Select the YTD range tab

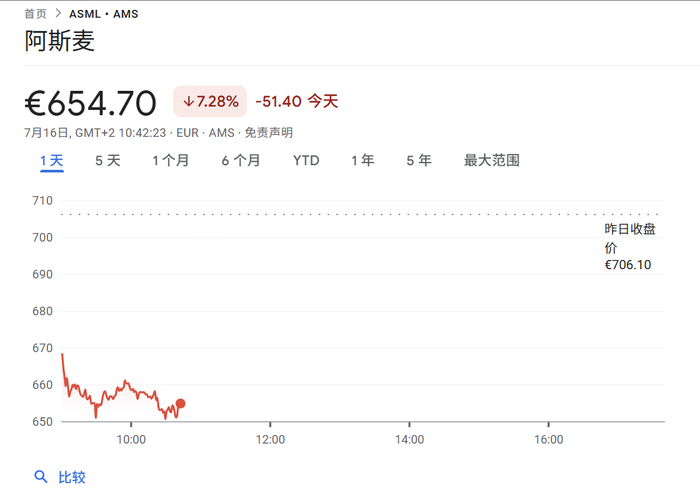point(306,160)
